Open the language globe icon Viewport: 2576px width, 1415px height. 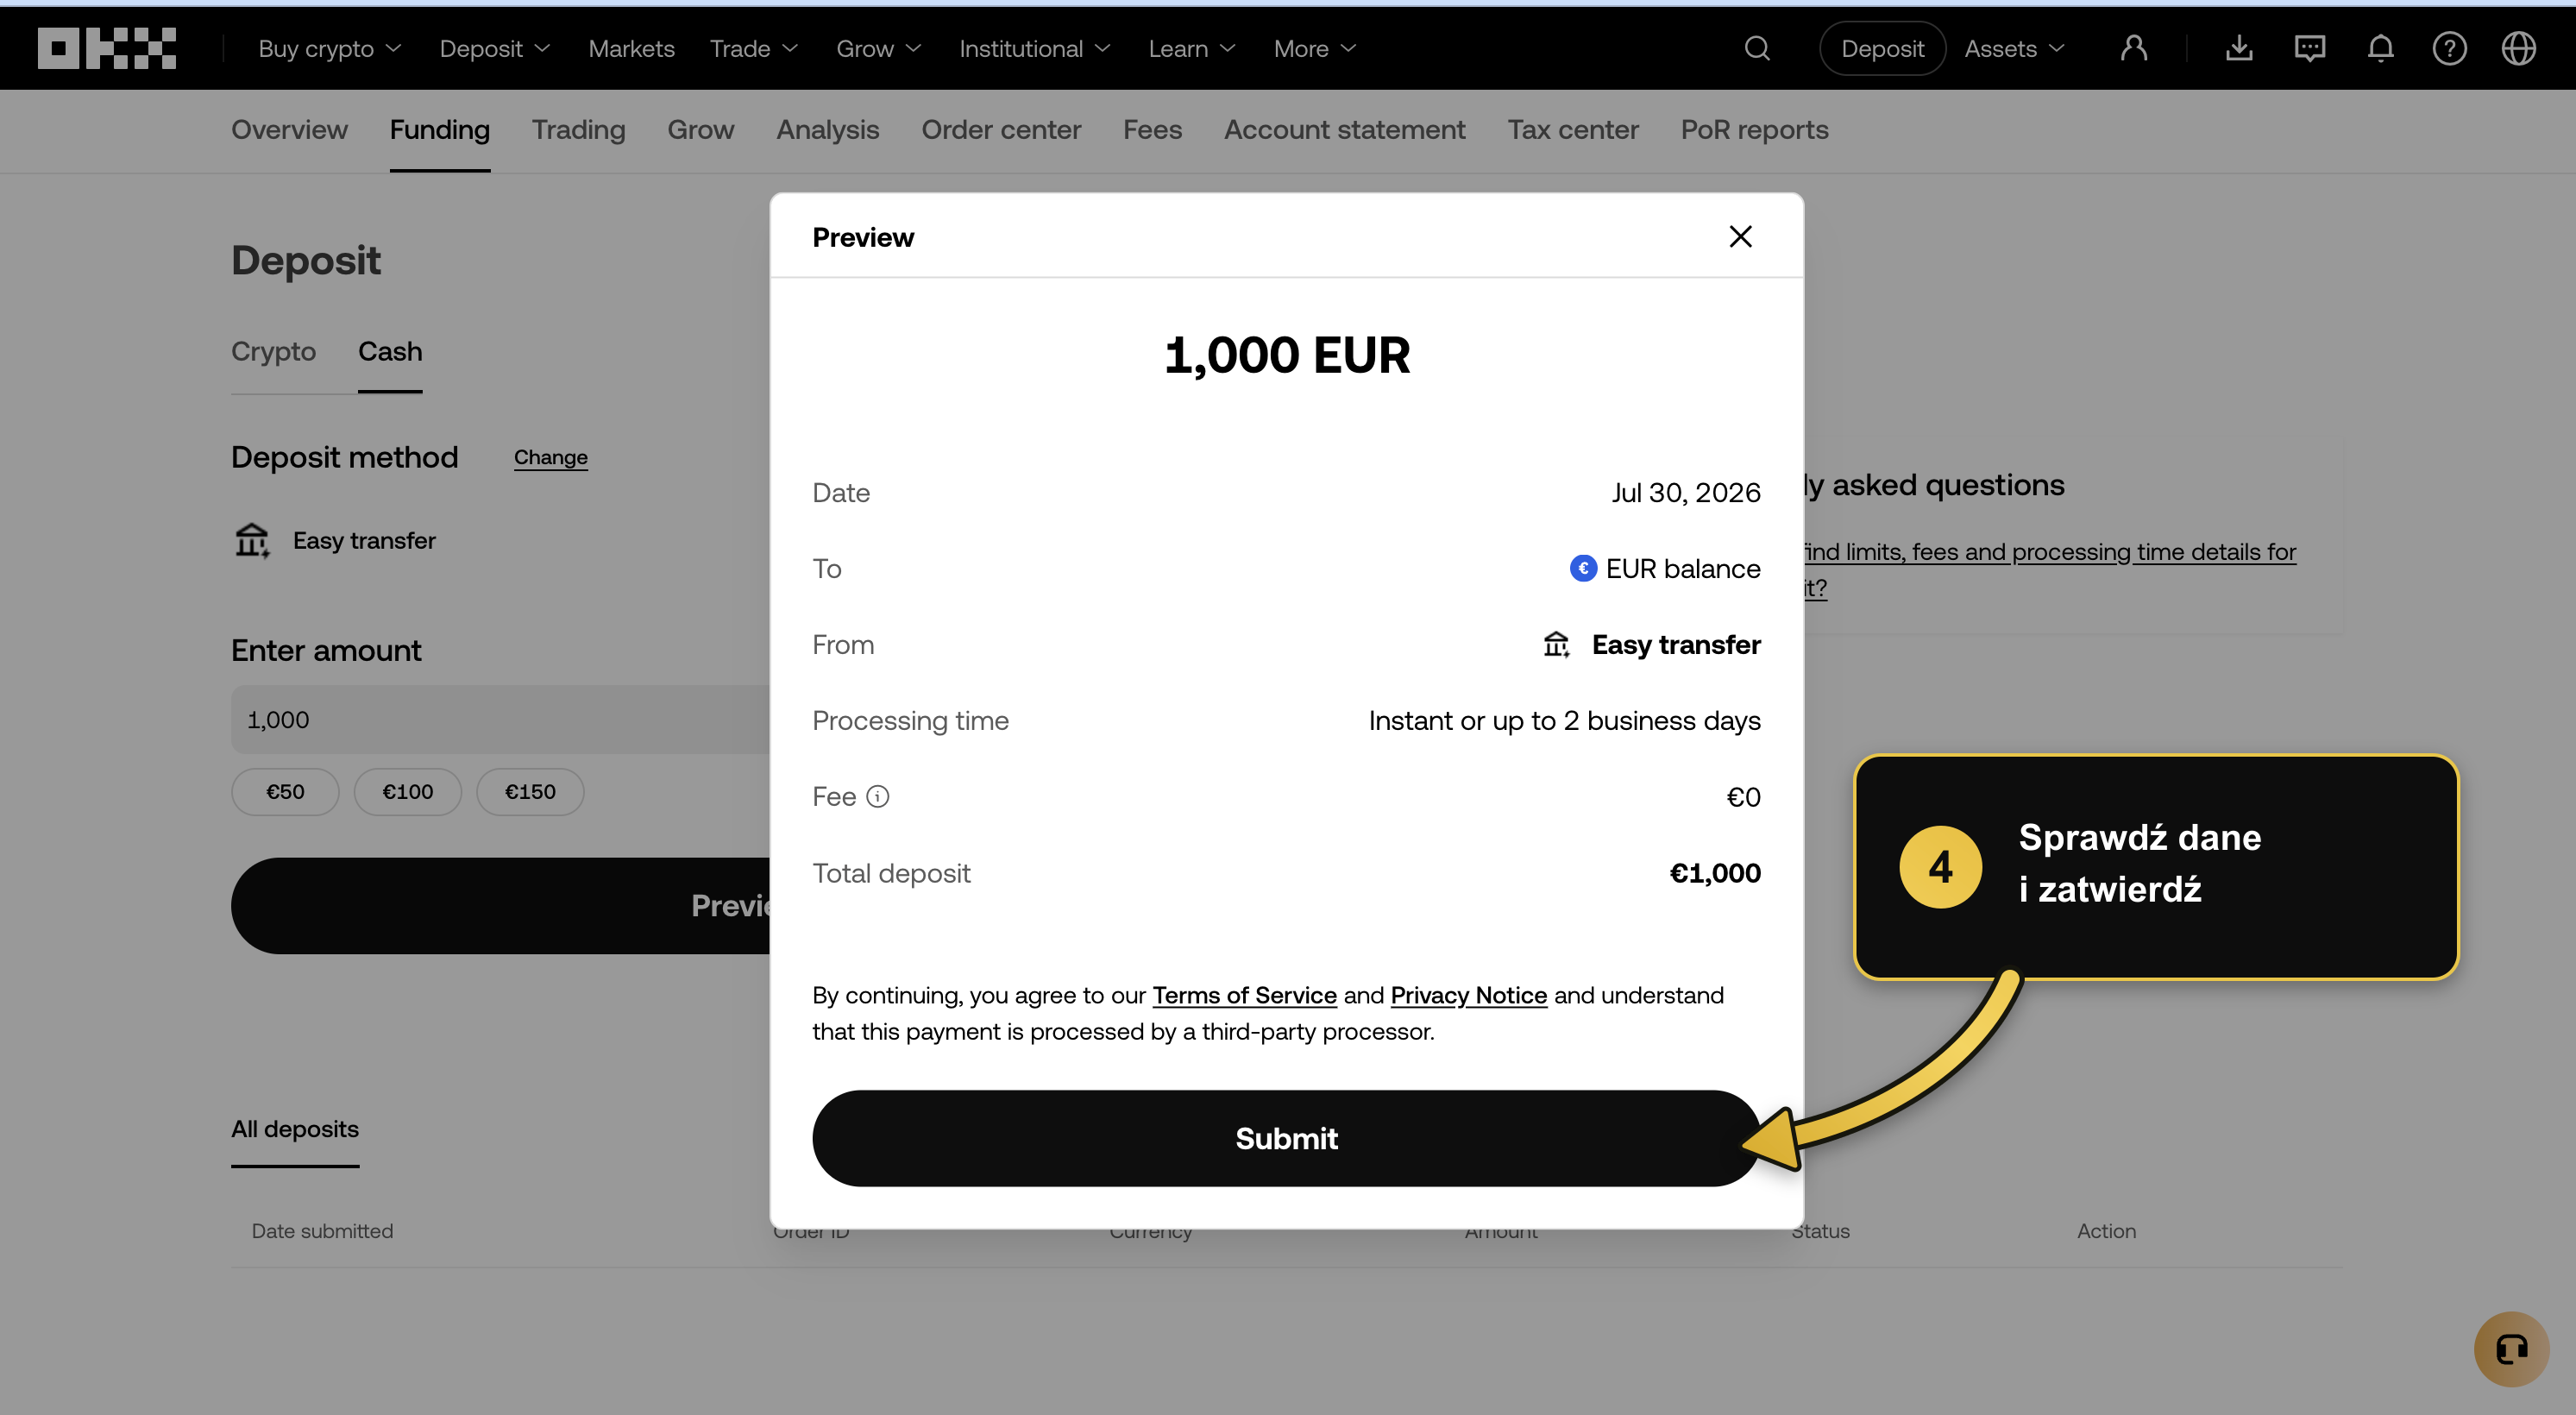pyautogui.click(x=2519, y=48)
